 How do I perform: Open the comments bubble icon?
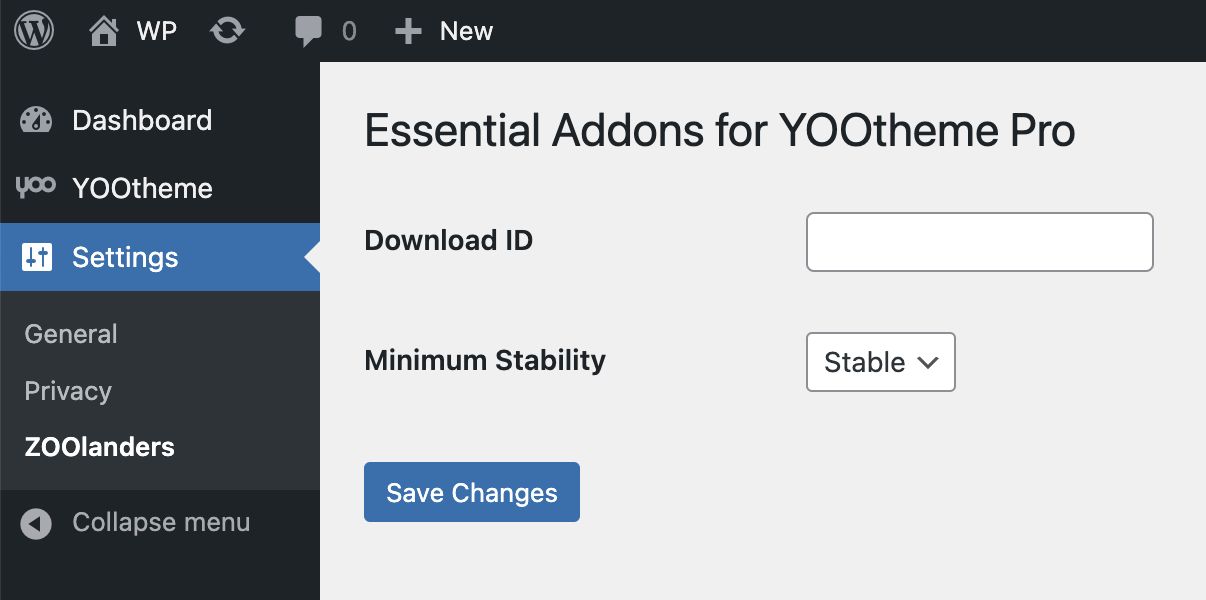(x=309, y=32)
